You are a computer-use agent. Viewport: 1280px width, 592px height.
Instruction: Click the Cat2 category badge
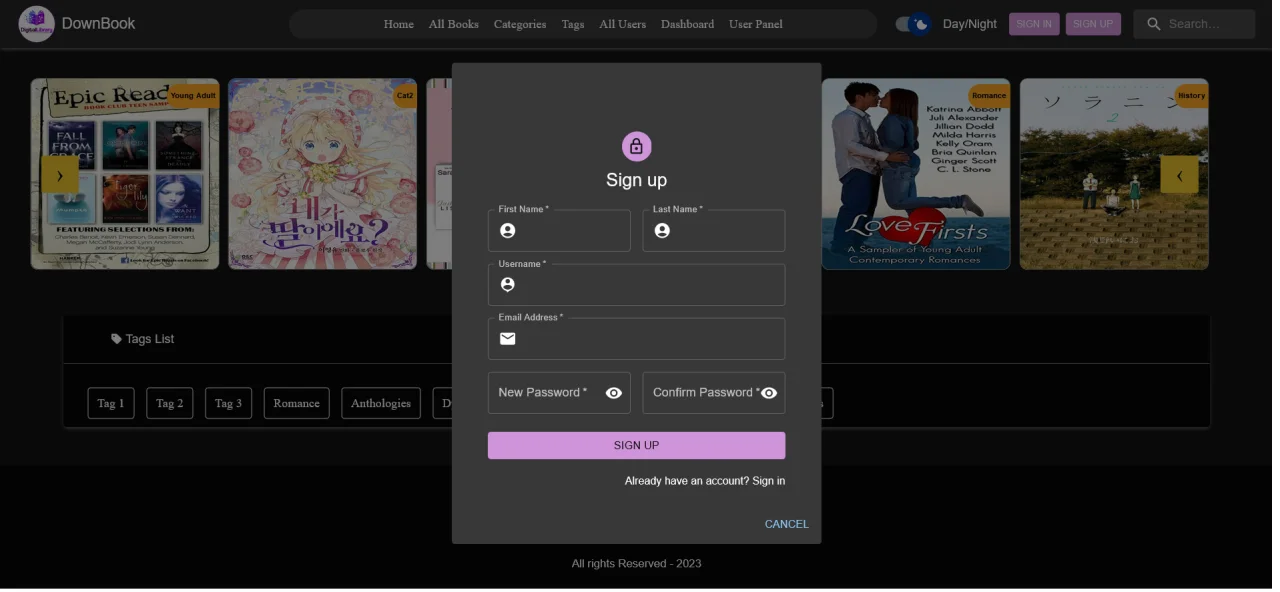405,96
